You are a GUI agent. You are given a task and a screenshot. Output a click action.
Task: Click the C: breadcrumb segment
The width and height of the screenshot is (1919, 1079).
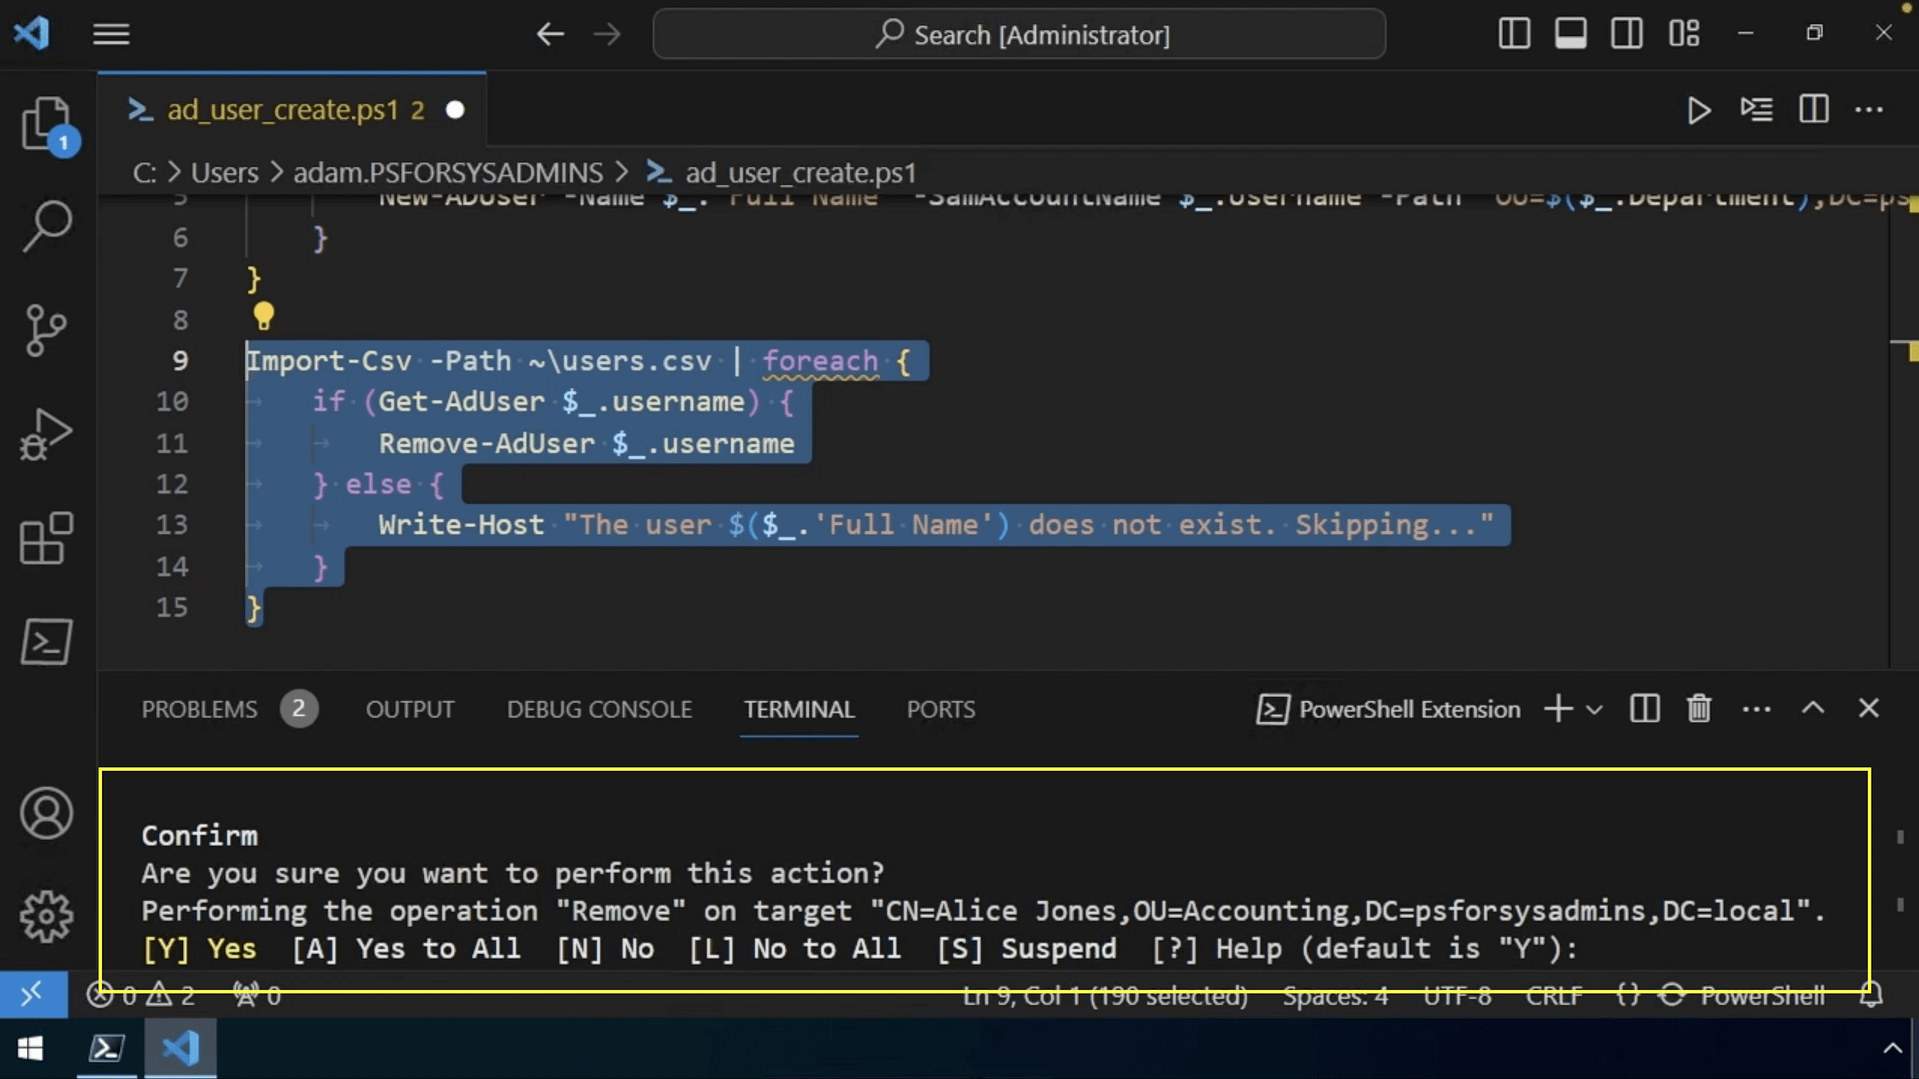click(145, 172)
